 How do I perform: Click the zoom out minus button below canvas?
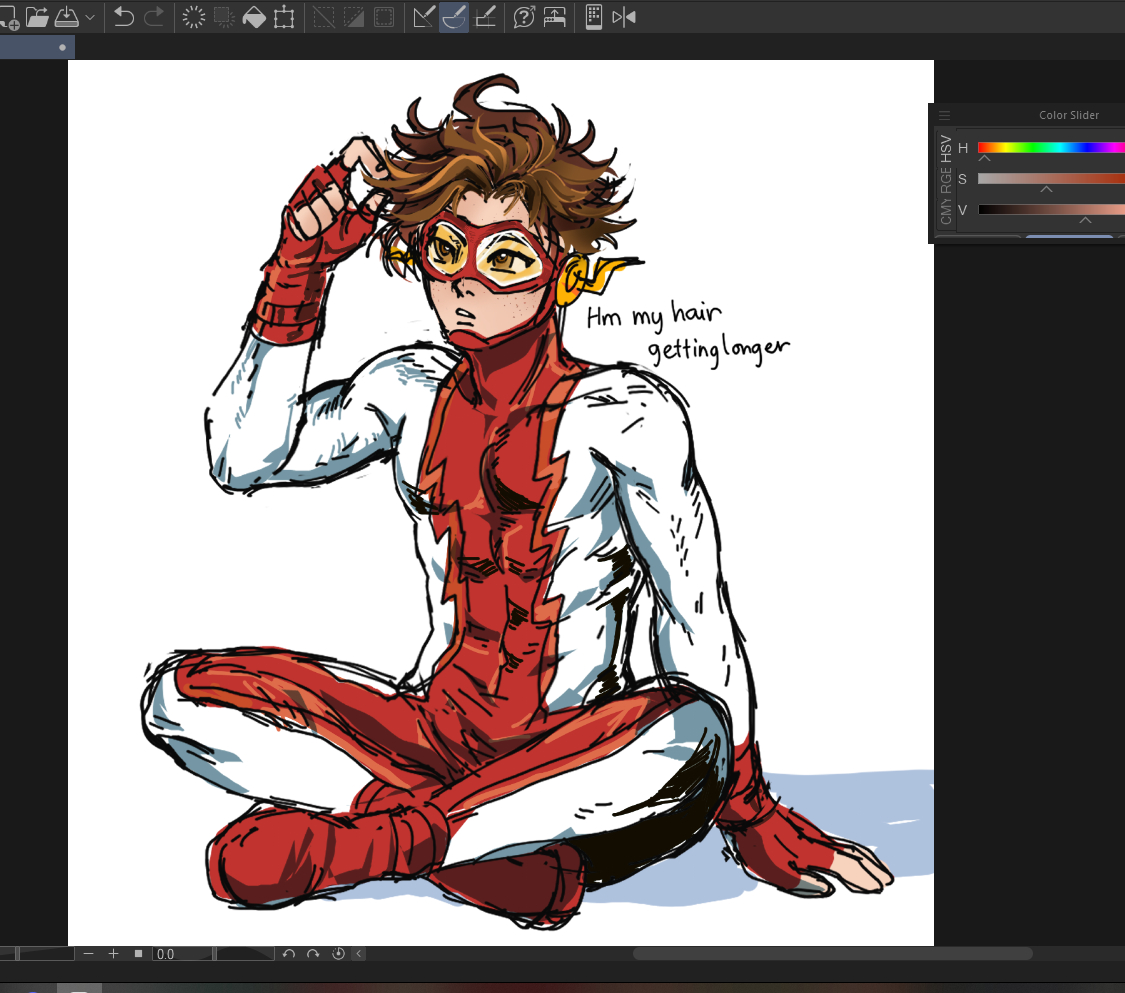tap(89, 954)
